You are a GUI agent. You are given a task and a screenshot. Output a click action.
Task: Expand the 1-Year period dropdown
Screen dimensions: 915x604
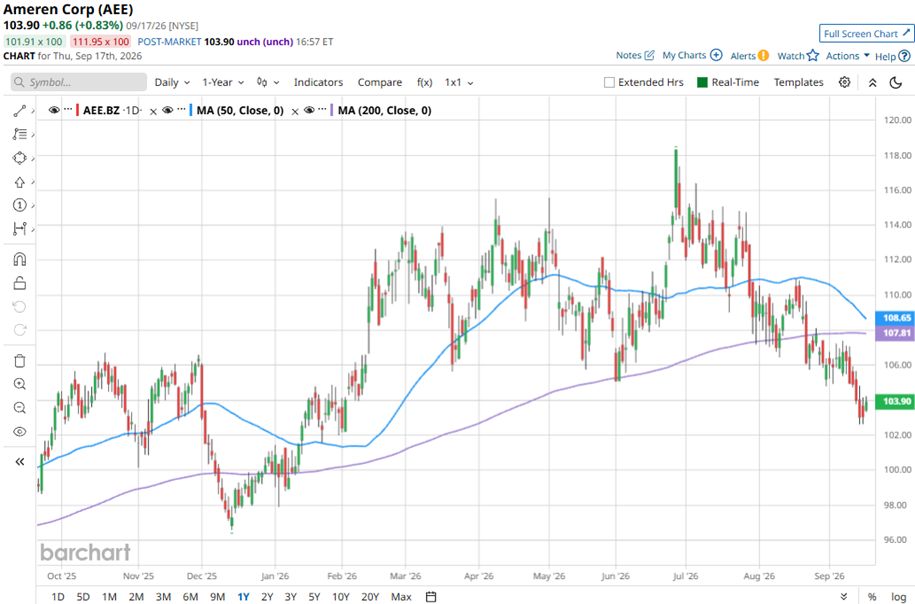pos(223,82)
